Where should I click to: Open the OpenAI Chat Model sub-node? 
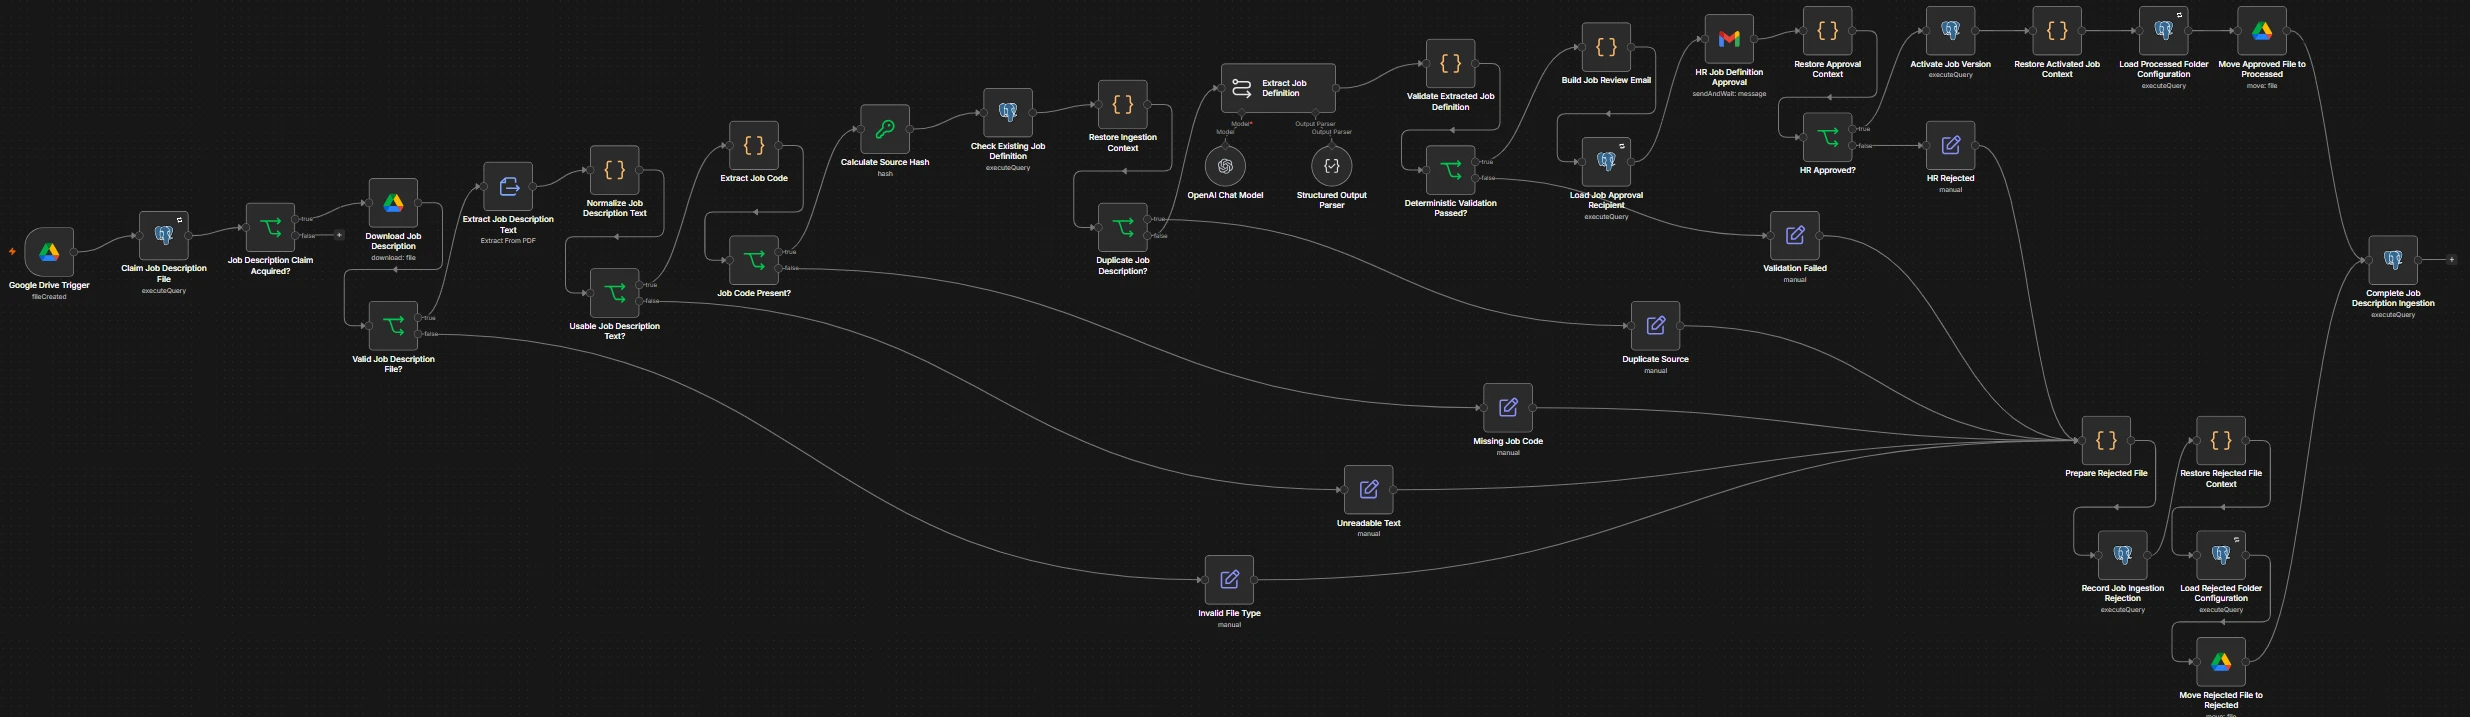(x=1225, y=166)
